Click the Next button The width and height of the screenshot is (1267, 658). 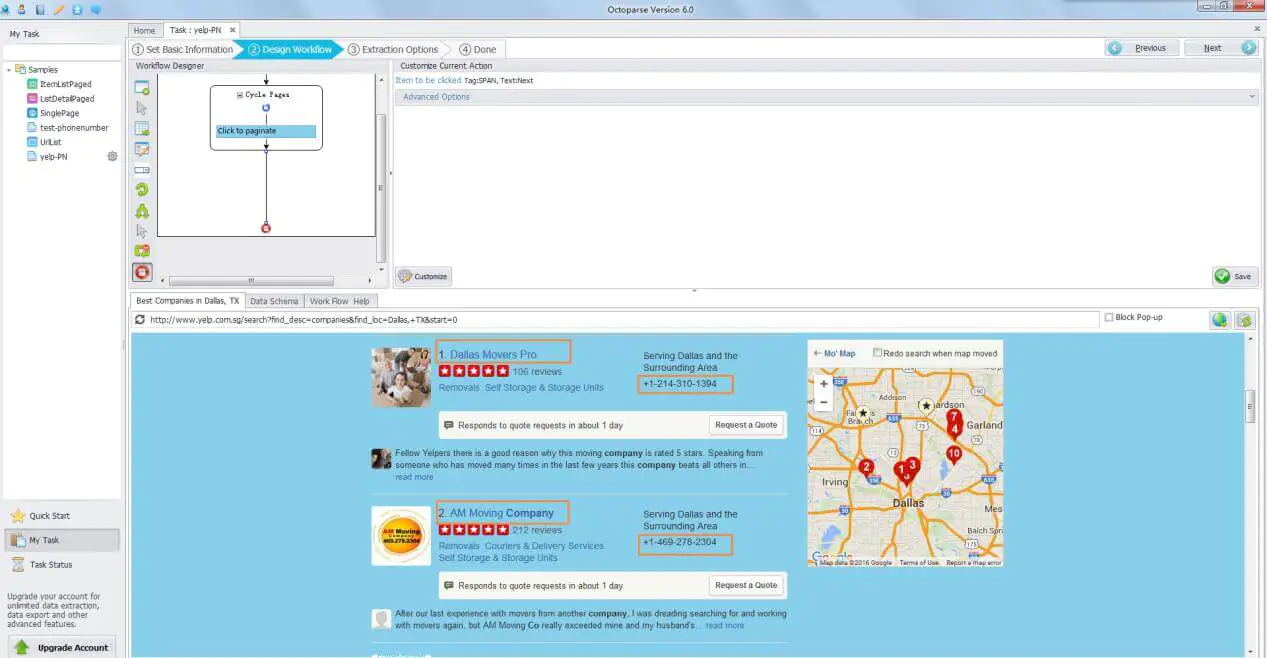click(x=1220, y=48)
